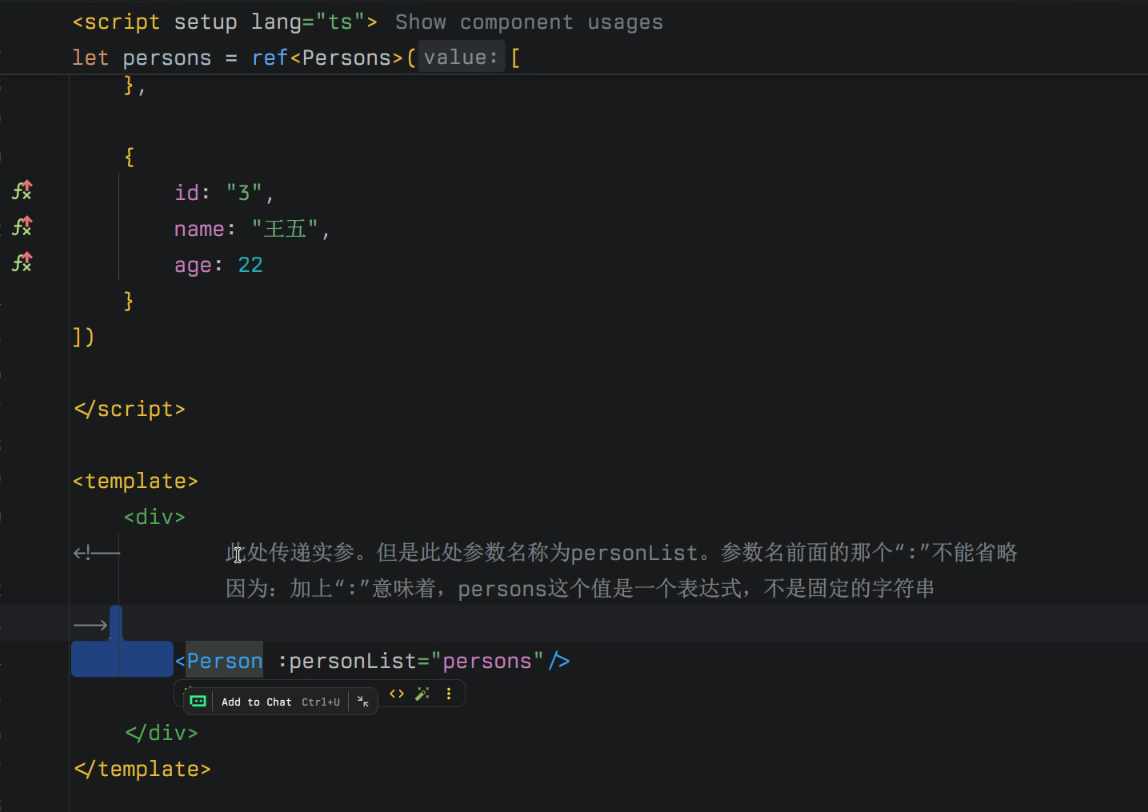Click the Add to Chat button

[x=280, y=702]
